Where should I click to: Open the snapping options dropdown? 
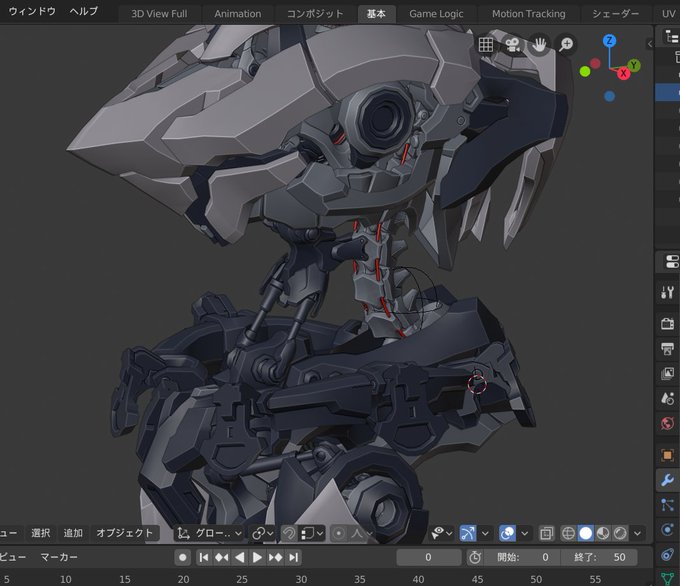point(312,533)
